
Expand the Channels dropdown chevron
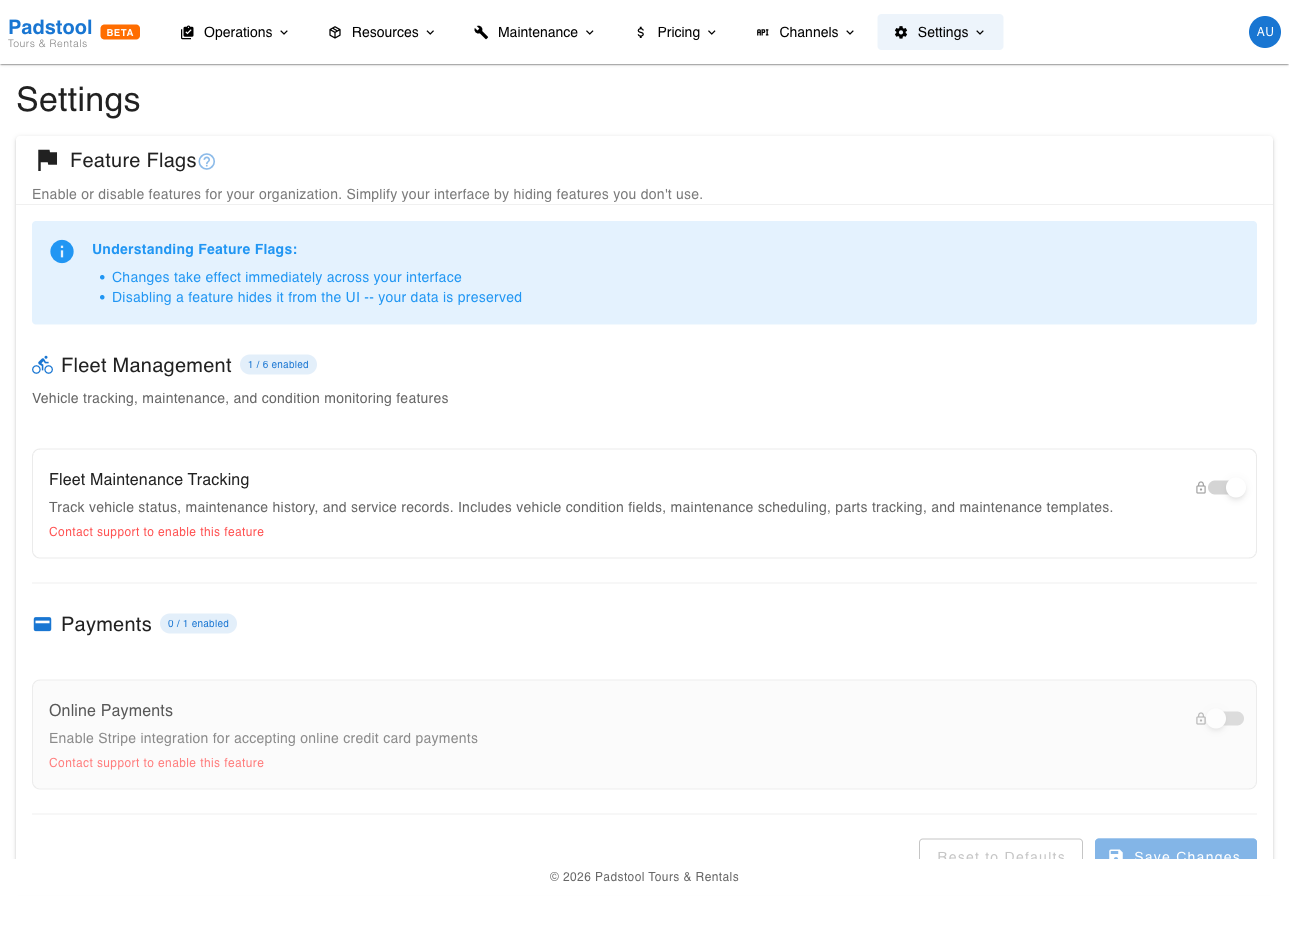pyautogui.click(x=850, y=32)
